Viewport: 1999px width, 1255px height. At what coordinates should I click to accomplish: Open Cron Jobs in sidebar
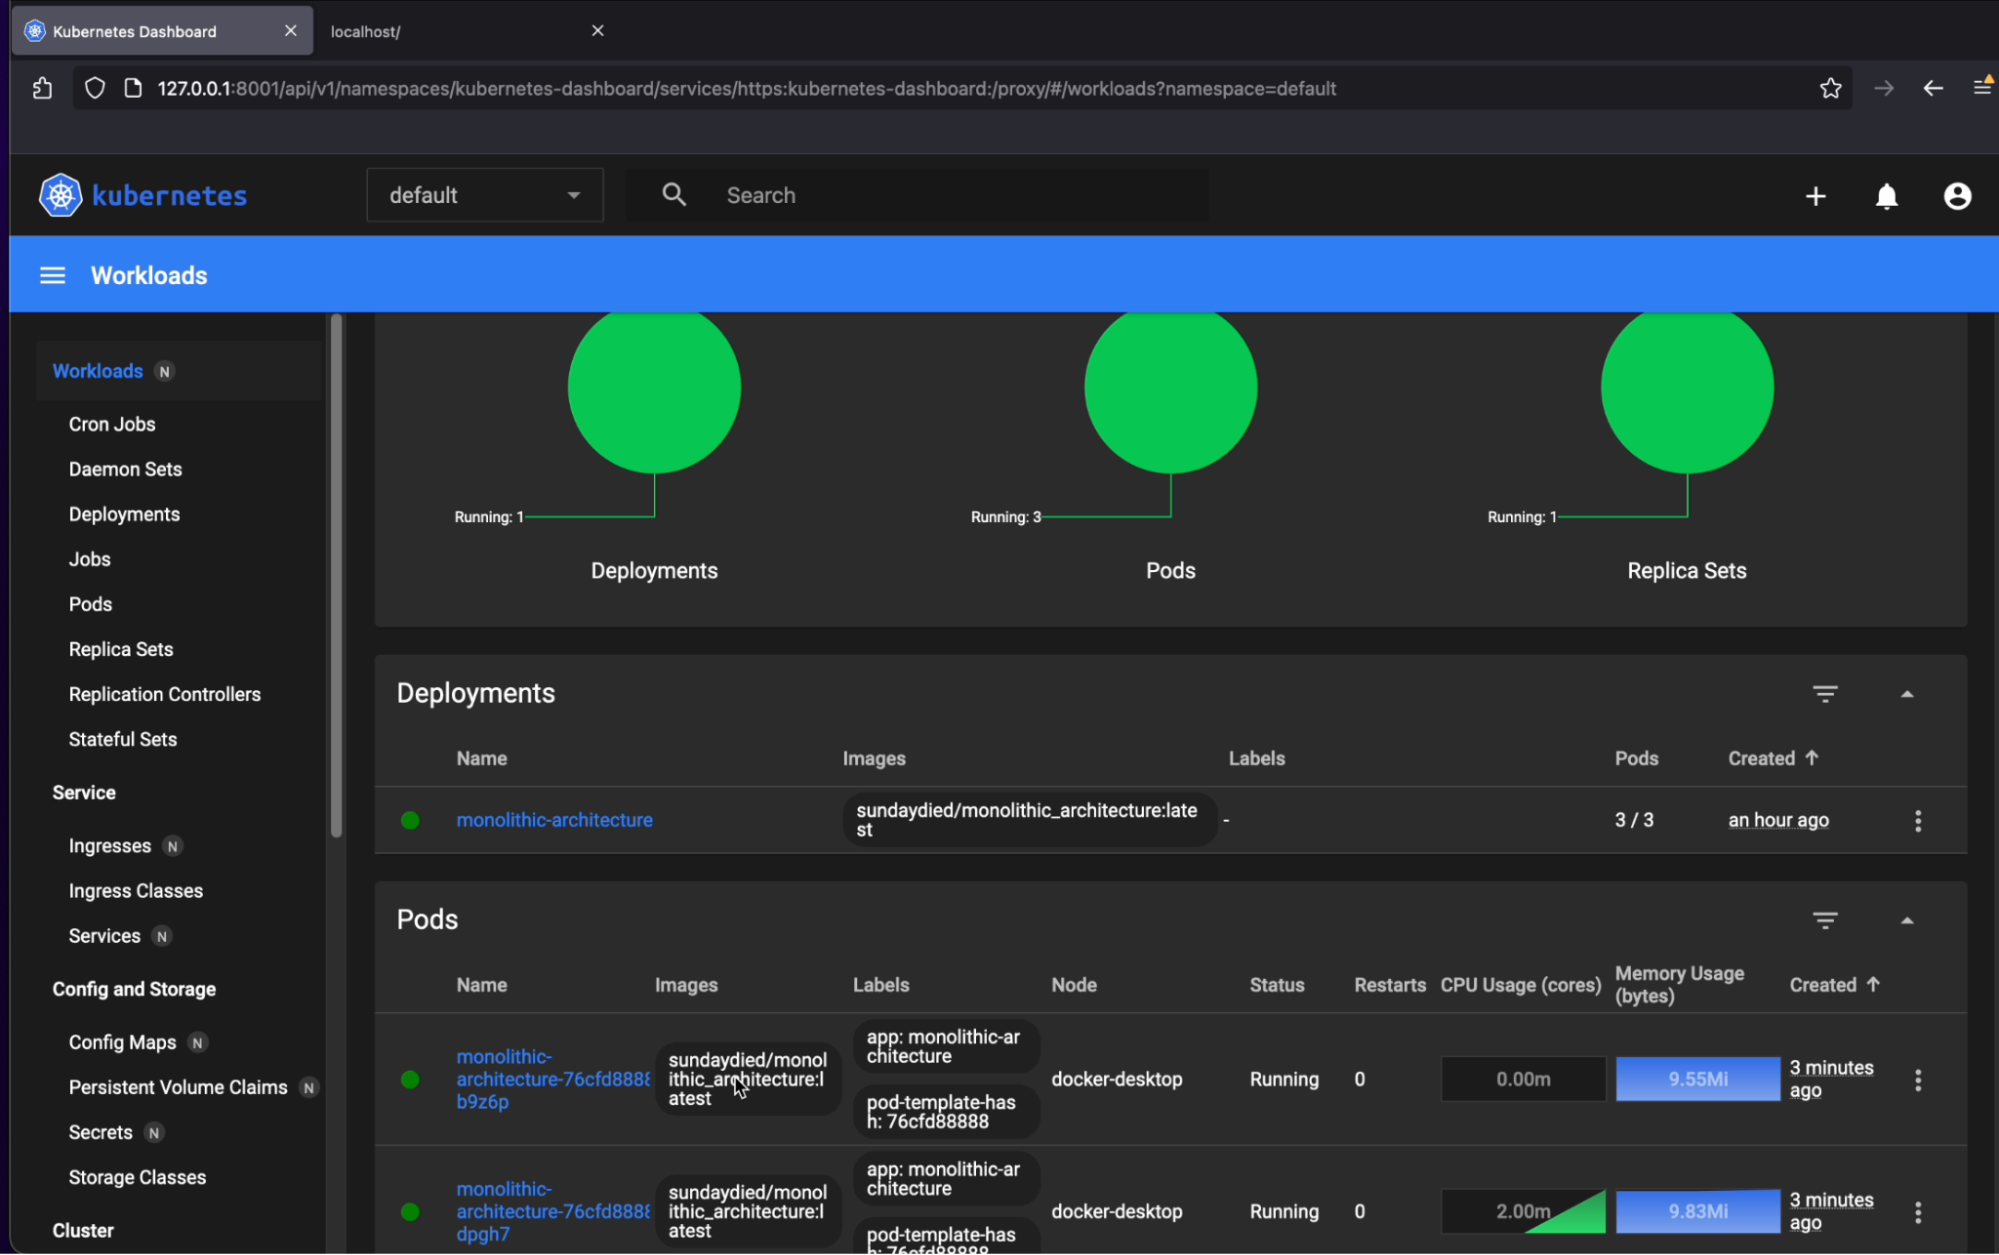tap(112, 424)
